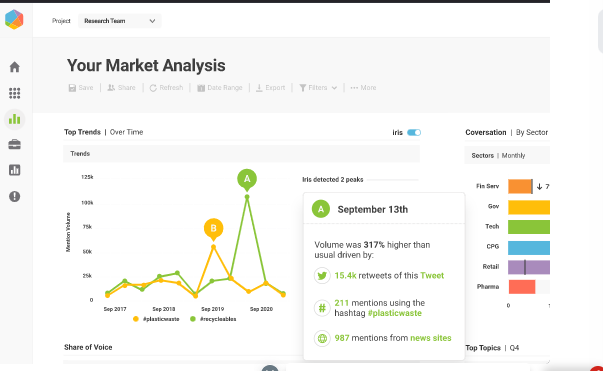Click the Twitter bird icon in popup
Viewport: 603px width, 371px height.
pyautogui.click(x=322, y=276)
